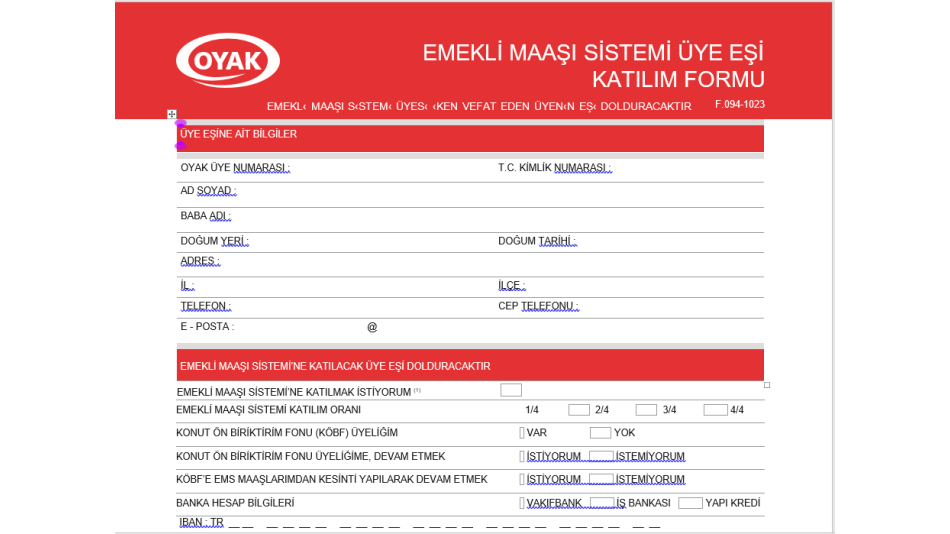Click the 'DOĞUM YERİ' label
Viewport: 950px width, 534px height.
[x=214, y=241]
